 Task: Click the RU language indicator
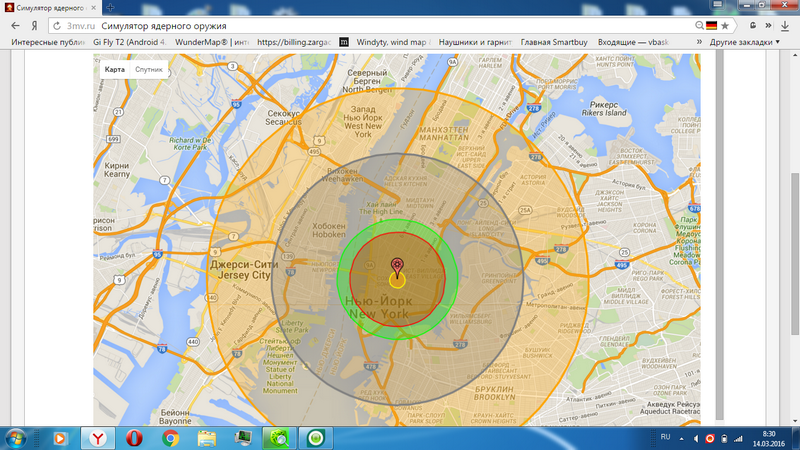[x=665, y=437]
